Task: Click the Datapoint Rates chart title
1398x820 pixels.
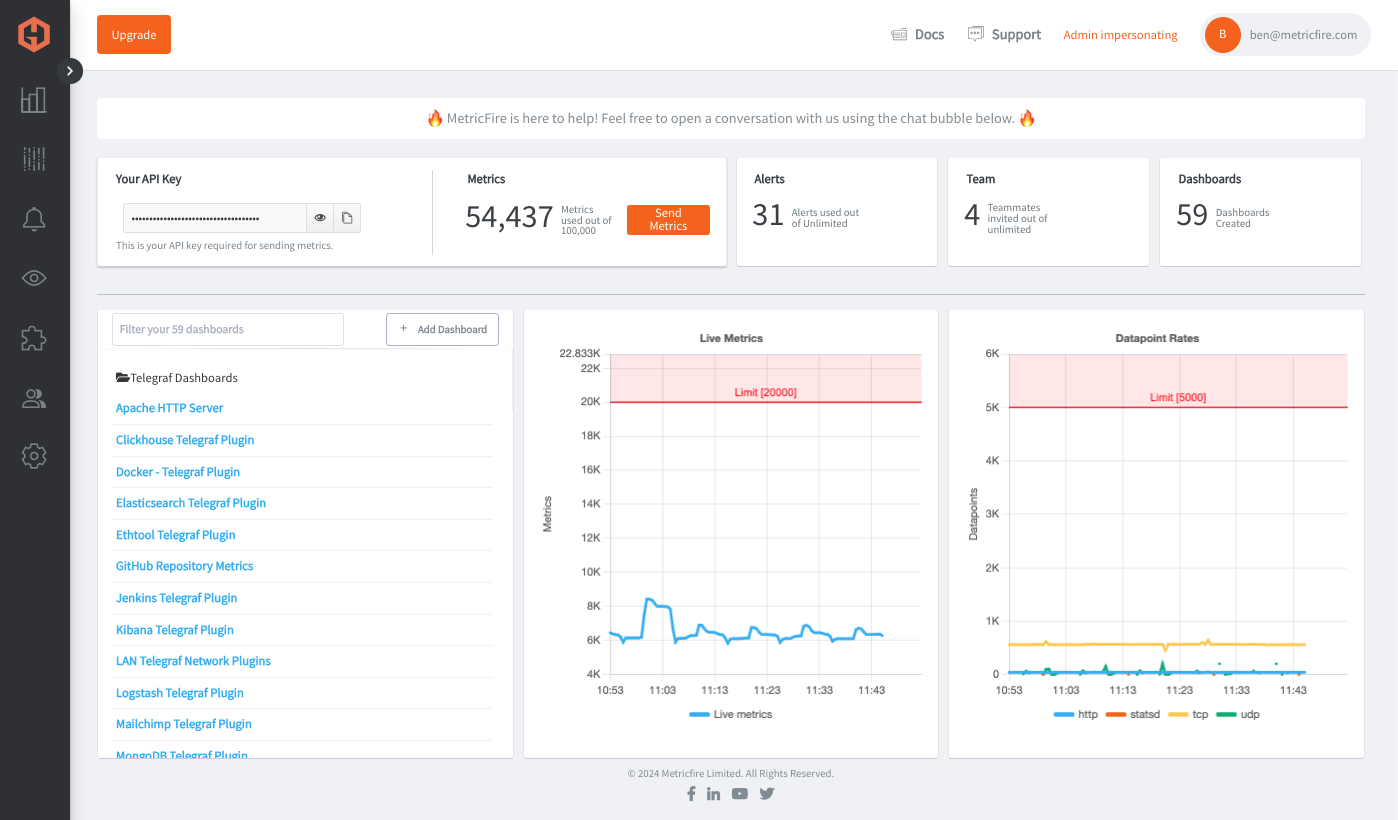Action: coord(1157,338)
